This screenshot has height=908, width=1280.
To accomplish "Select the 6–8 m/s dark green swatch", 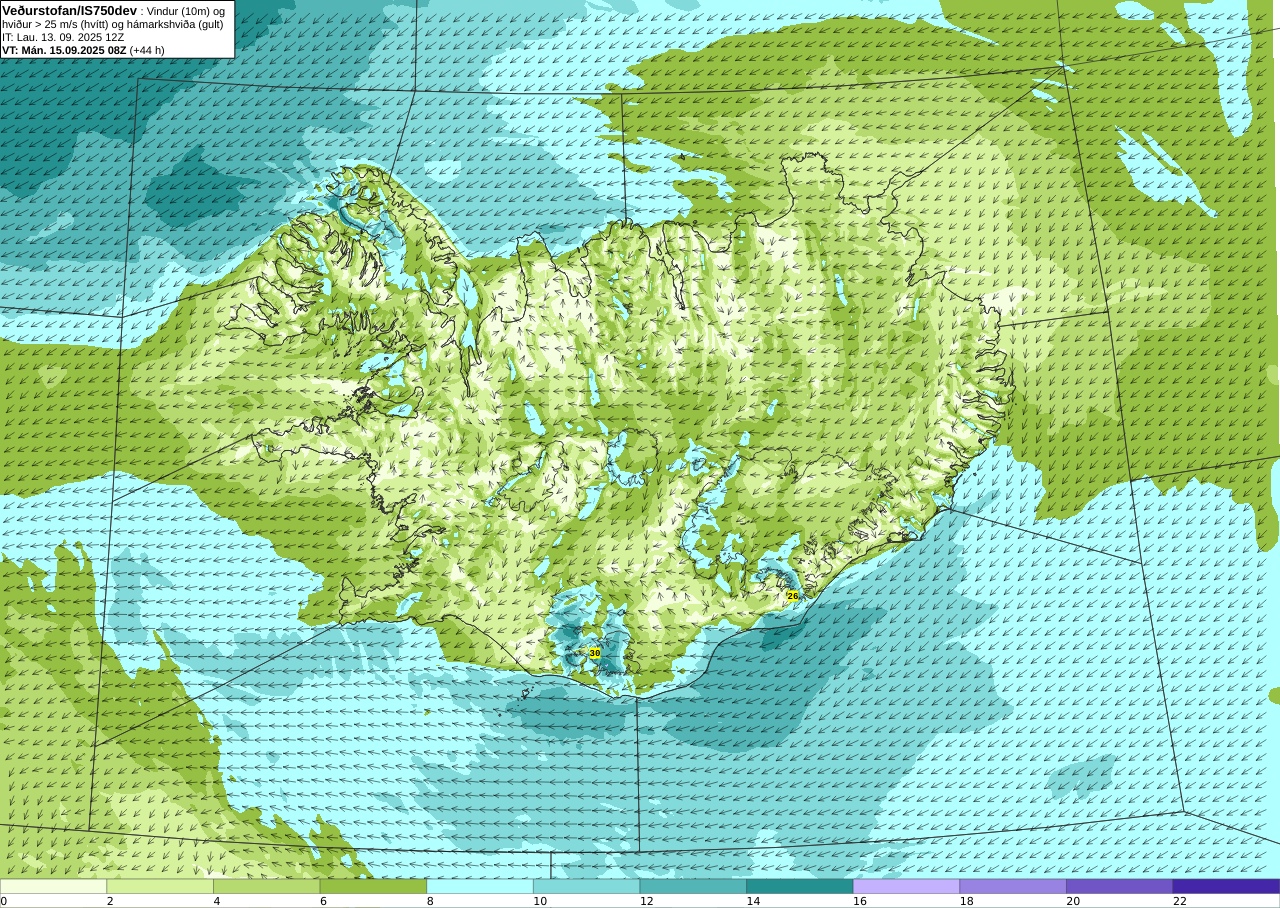I will 373,886.
